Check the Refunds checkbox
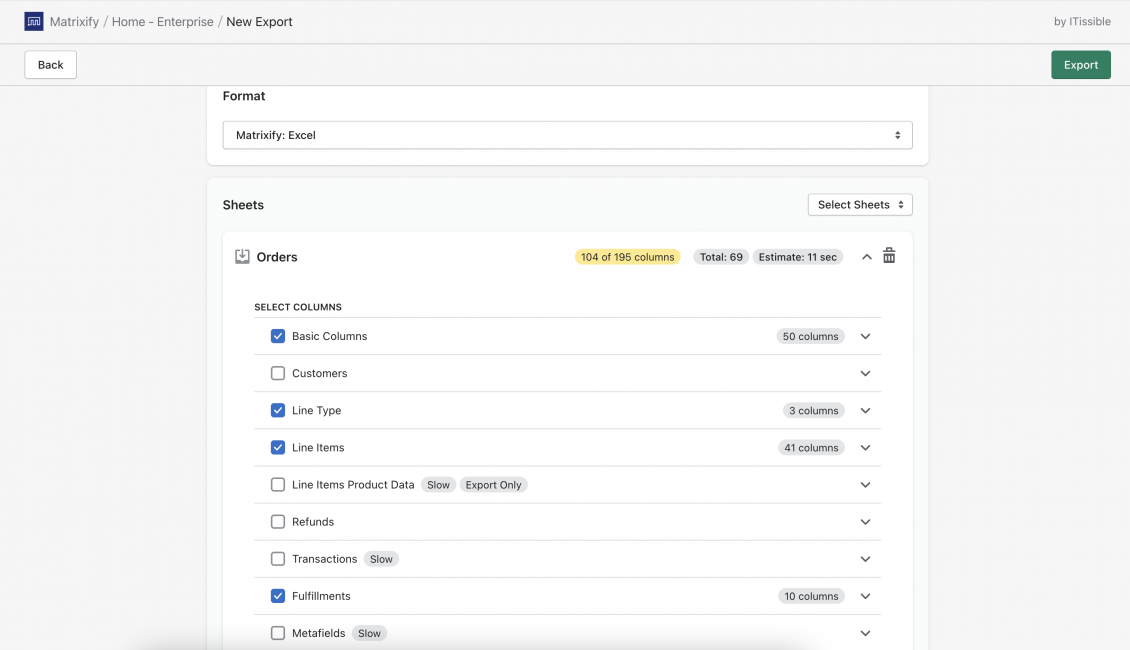The height and width of the screenshot is (650, 1130). (278, 521)
